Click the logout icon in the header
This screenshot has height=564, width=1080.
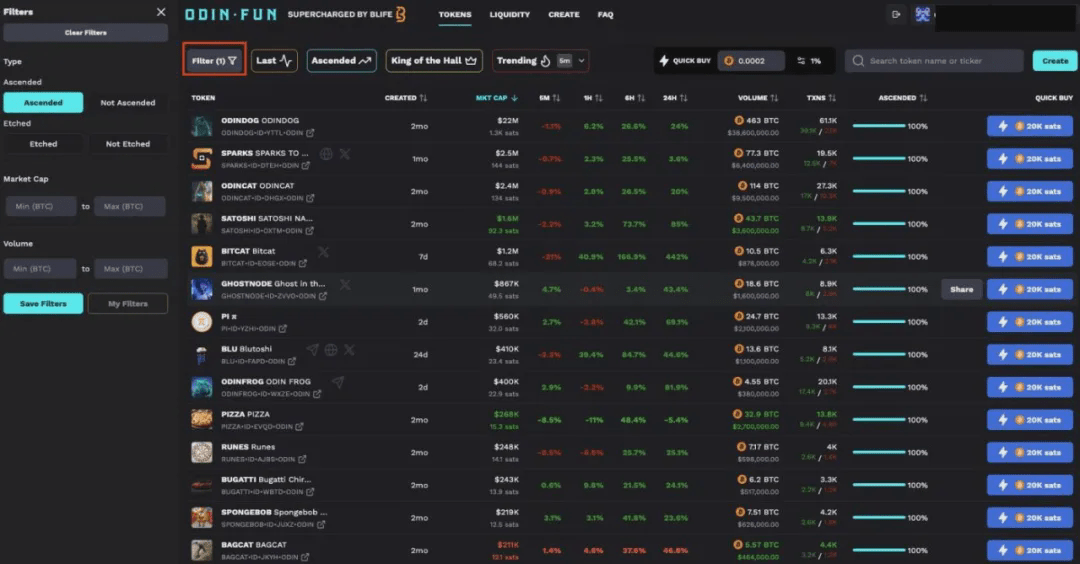click(x=896, y=14)
